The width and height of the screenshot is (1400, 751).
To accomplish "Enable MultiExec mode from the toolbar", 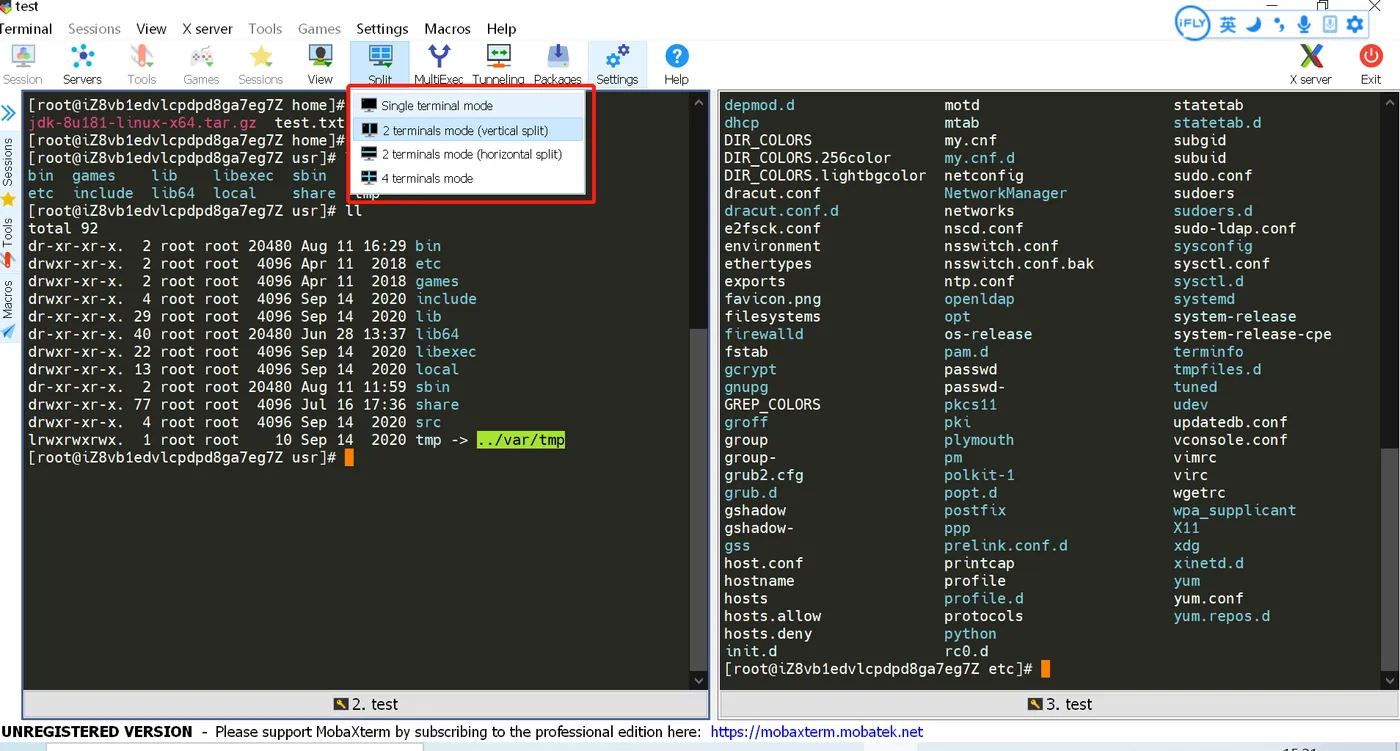I will point(439,64).
